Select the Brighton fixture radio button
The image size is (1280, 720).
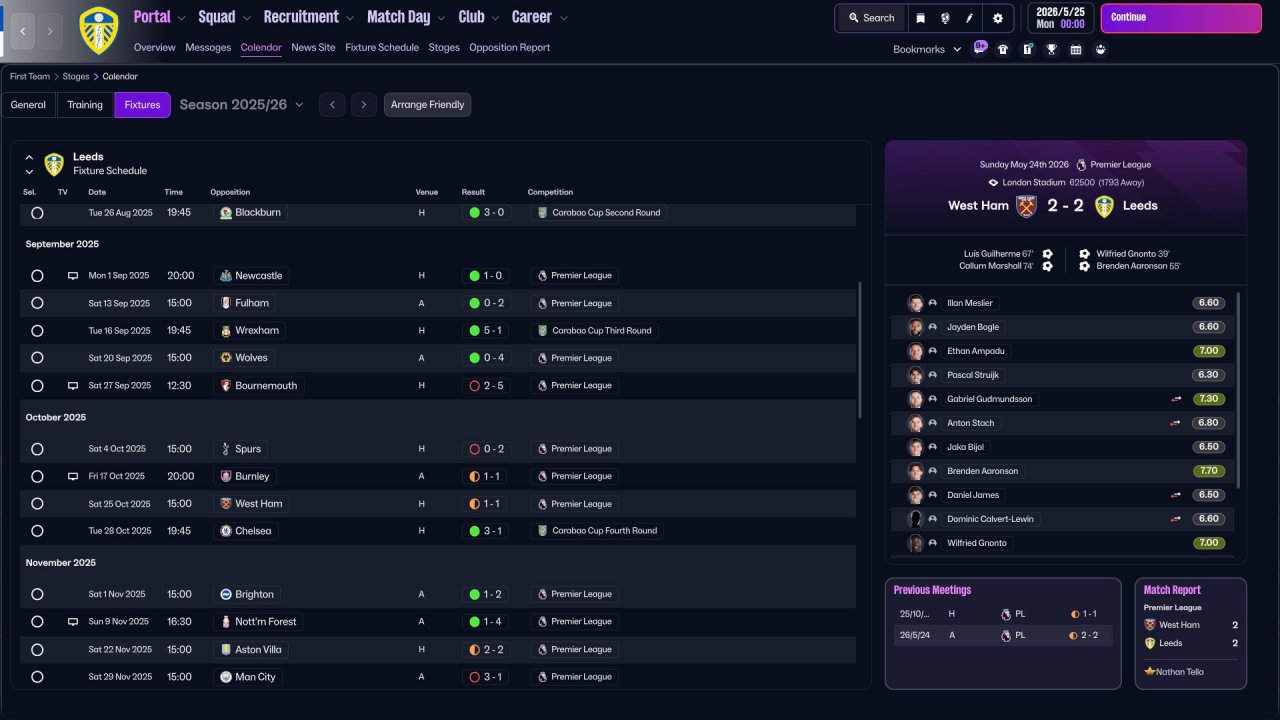point(37,594)
